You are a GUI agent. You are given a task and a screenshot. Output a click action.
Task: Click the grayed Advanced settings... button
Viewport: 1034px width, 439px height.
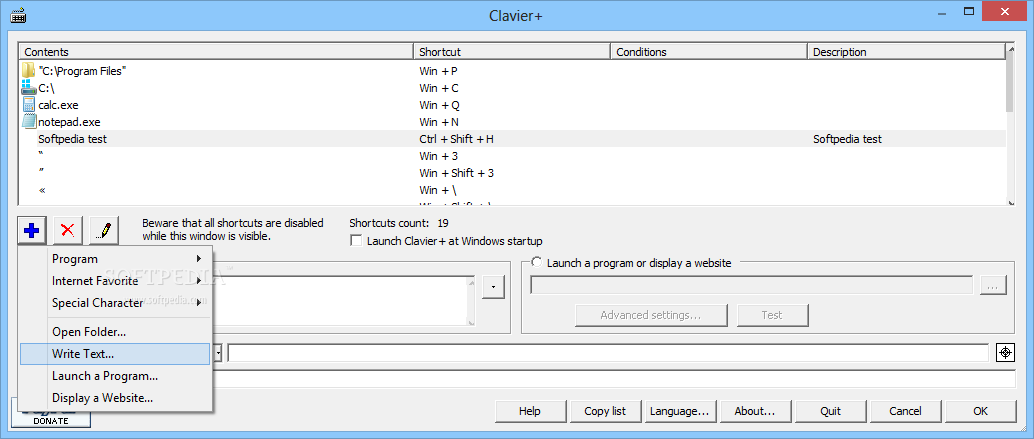pos(651,315)
